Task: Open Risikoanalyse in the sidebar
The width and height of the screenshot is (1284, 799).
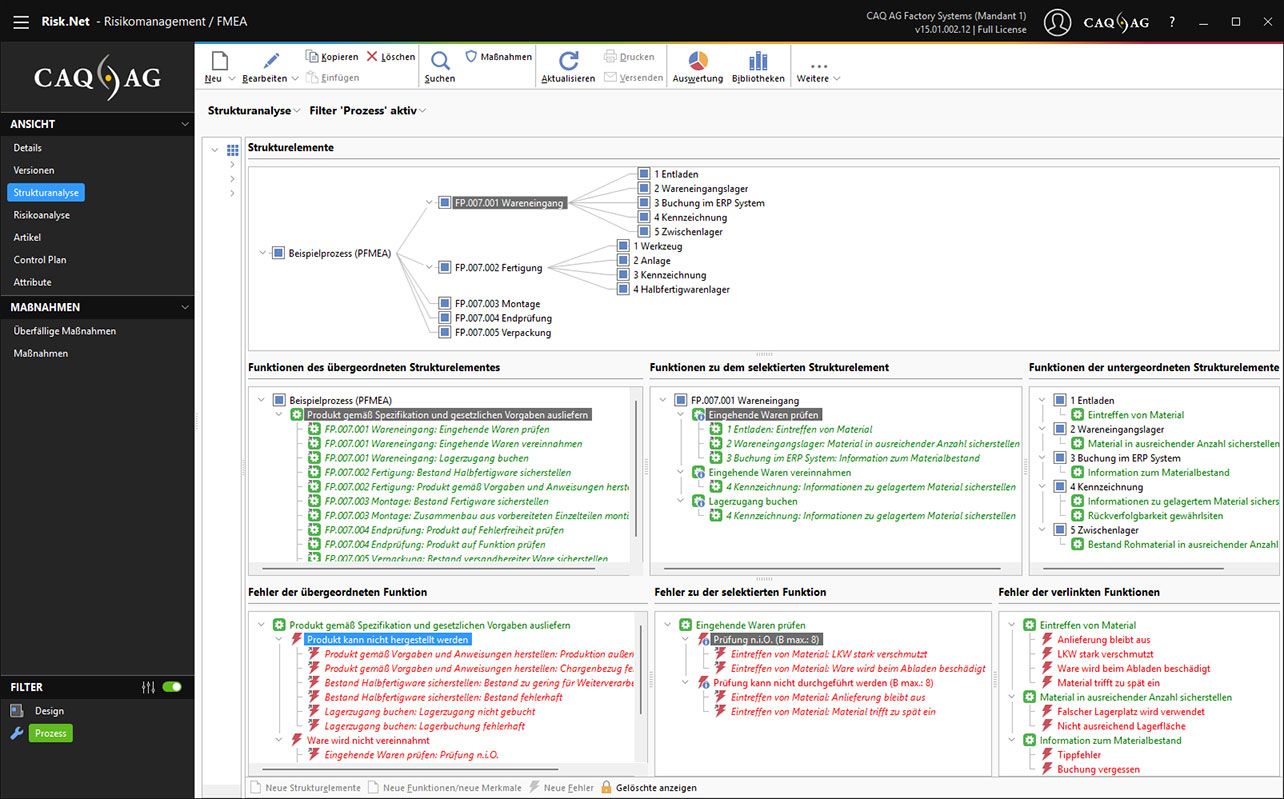Action: pyautogui.click(x=42, y=215)
